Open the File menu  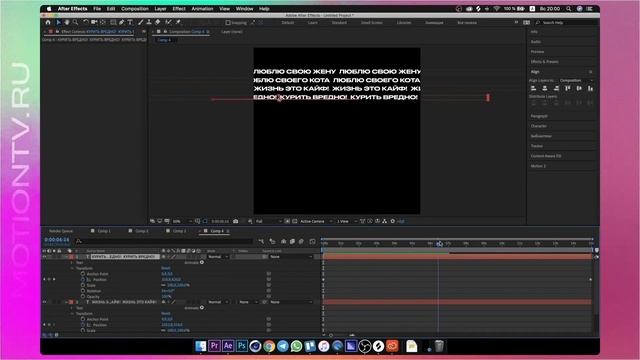click(x=97, y=9)
